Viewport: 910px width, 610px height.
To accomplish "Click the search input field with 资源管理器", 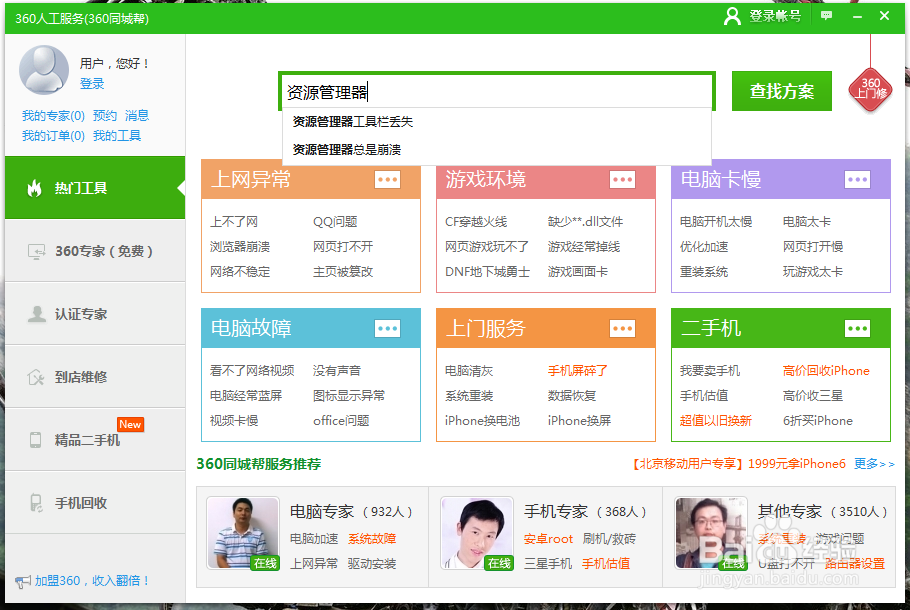I will point(497,92).
